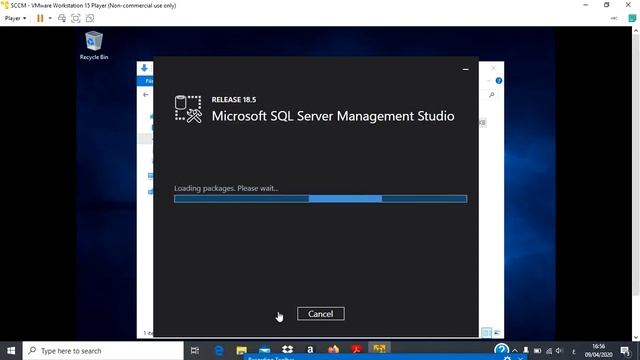Click the search magnifier in Explorer window
640x360 pixels.
(x=492, y=95)
